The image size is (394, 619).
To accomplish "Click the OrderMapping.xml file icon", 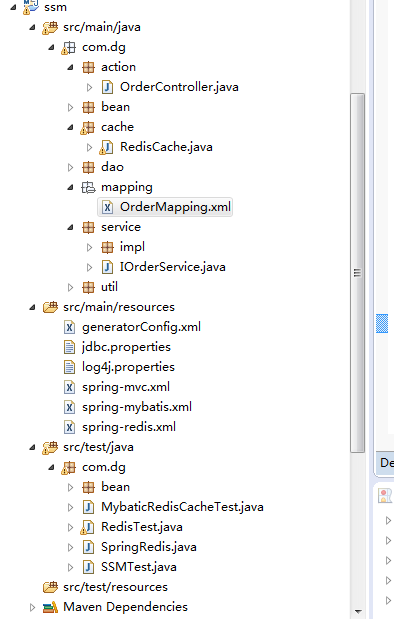I will (107, 207).
